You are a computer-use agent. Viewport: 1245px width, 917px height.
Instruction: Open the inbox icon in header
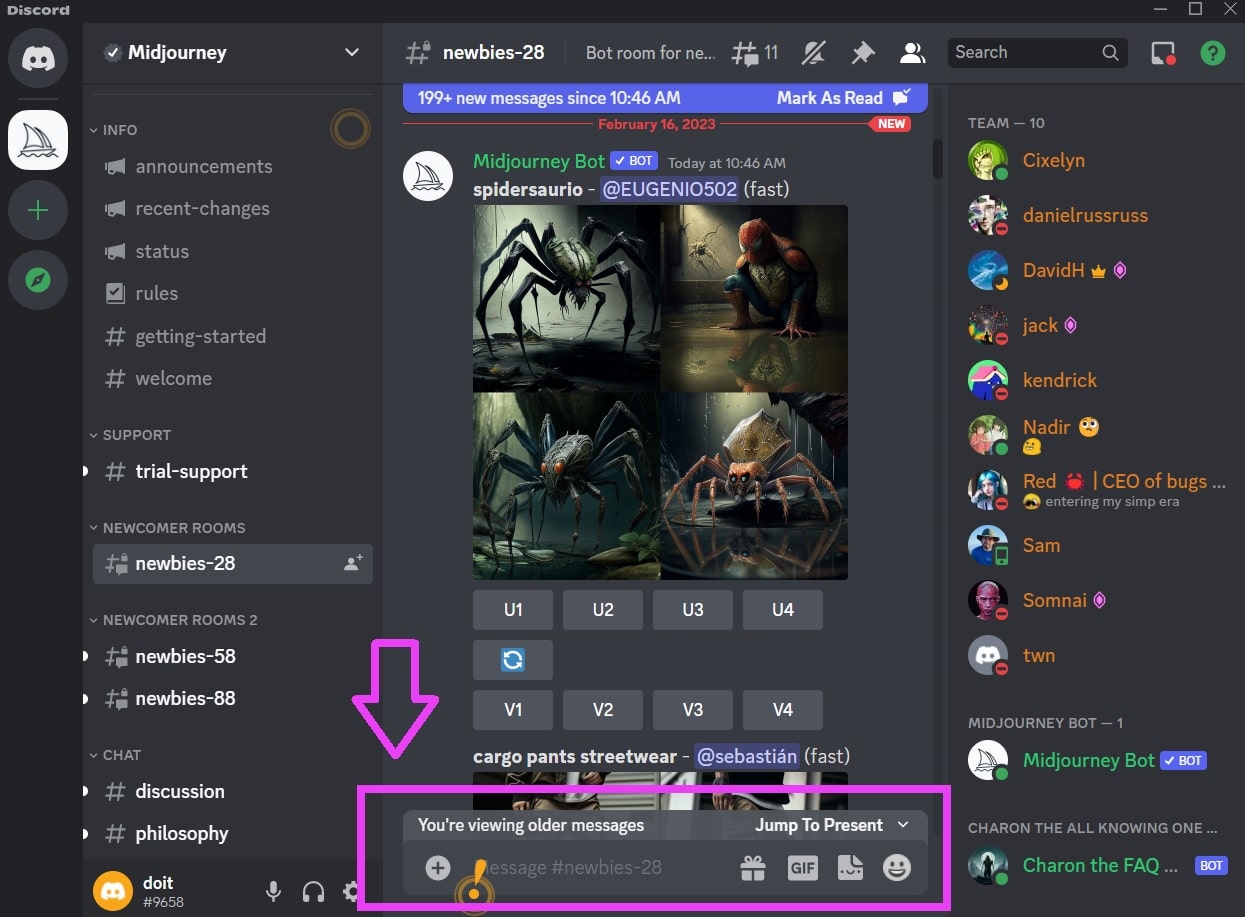(x=1163, y=53)
